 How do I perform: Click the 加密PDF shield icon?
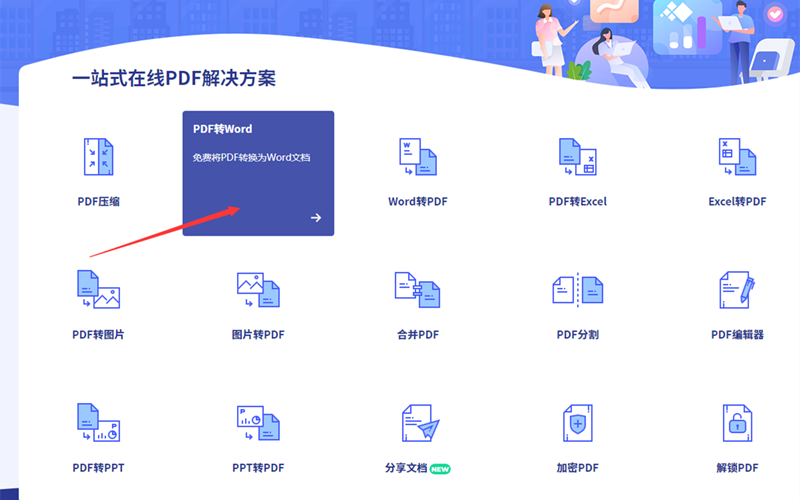[577, 423]
